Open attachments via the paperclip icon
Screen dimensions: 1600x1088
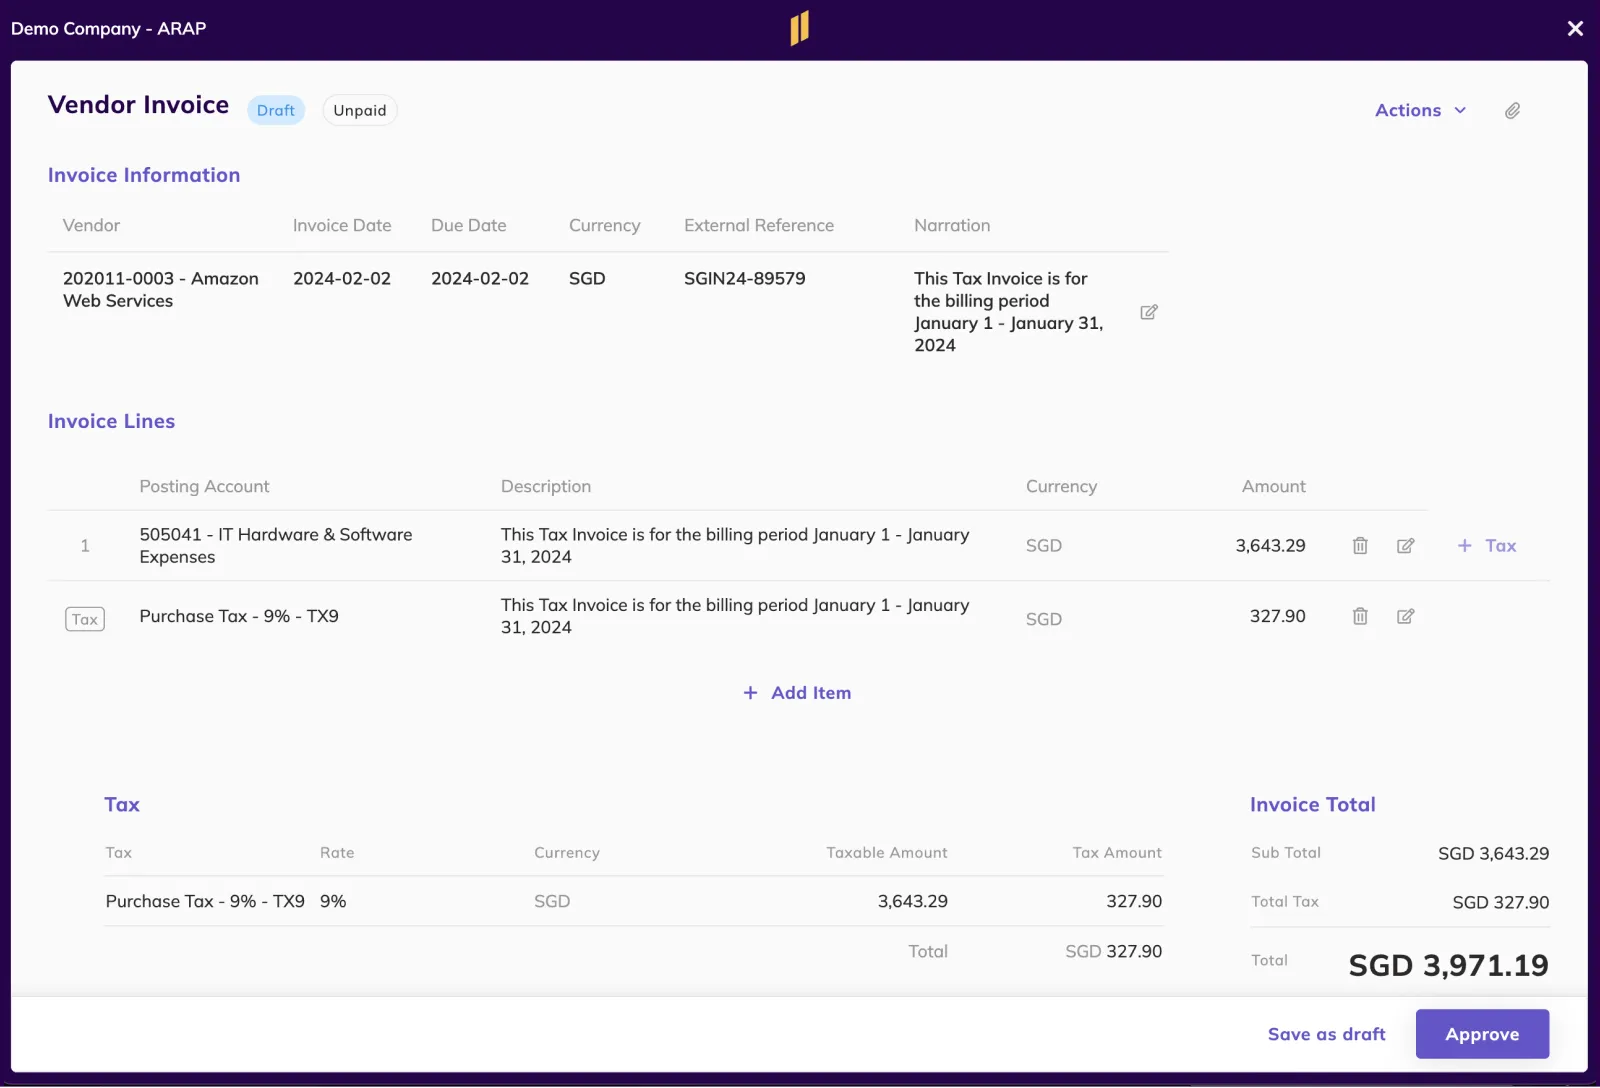pyautogui.click(x=1512, y=110)
